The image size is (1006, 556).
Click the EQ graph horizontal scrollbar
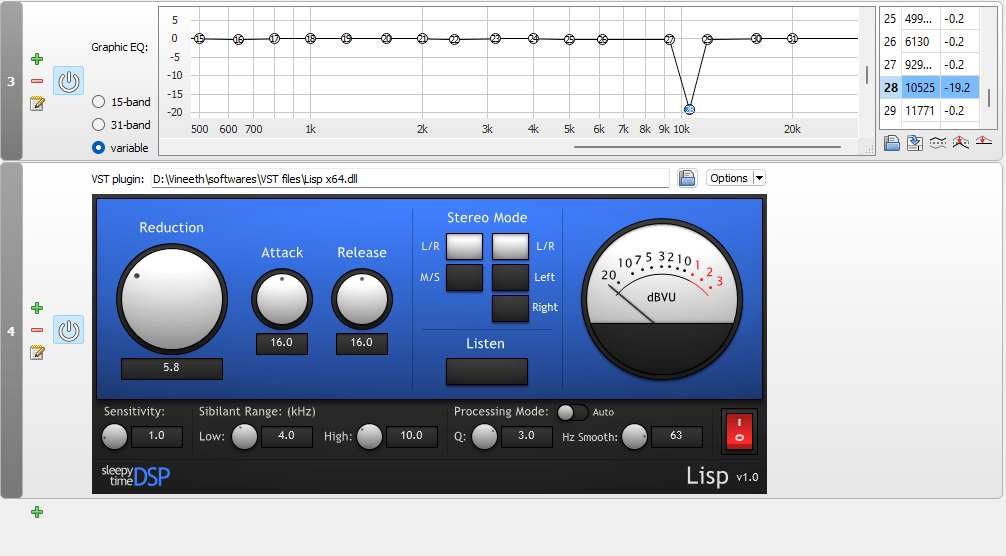pyautogui.click(x=707, y=147)
